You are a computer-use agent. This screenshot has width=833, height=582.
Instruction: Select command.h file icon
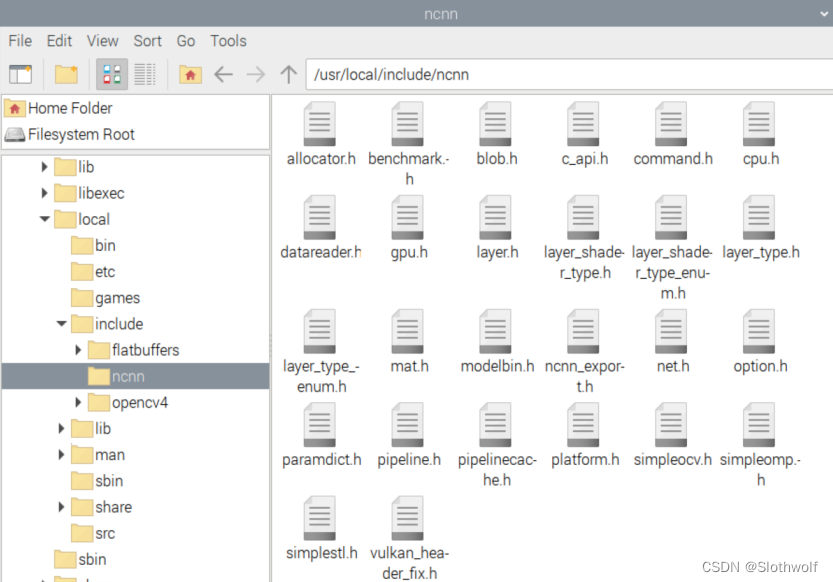point(671,124)
